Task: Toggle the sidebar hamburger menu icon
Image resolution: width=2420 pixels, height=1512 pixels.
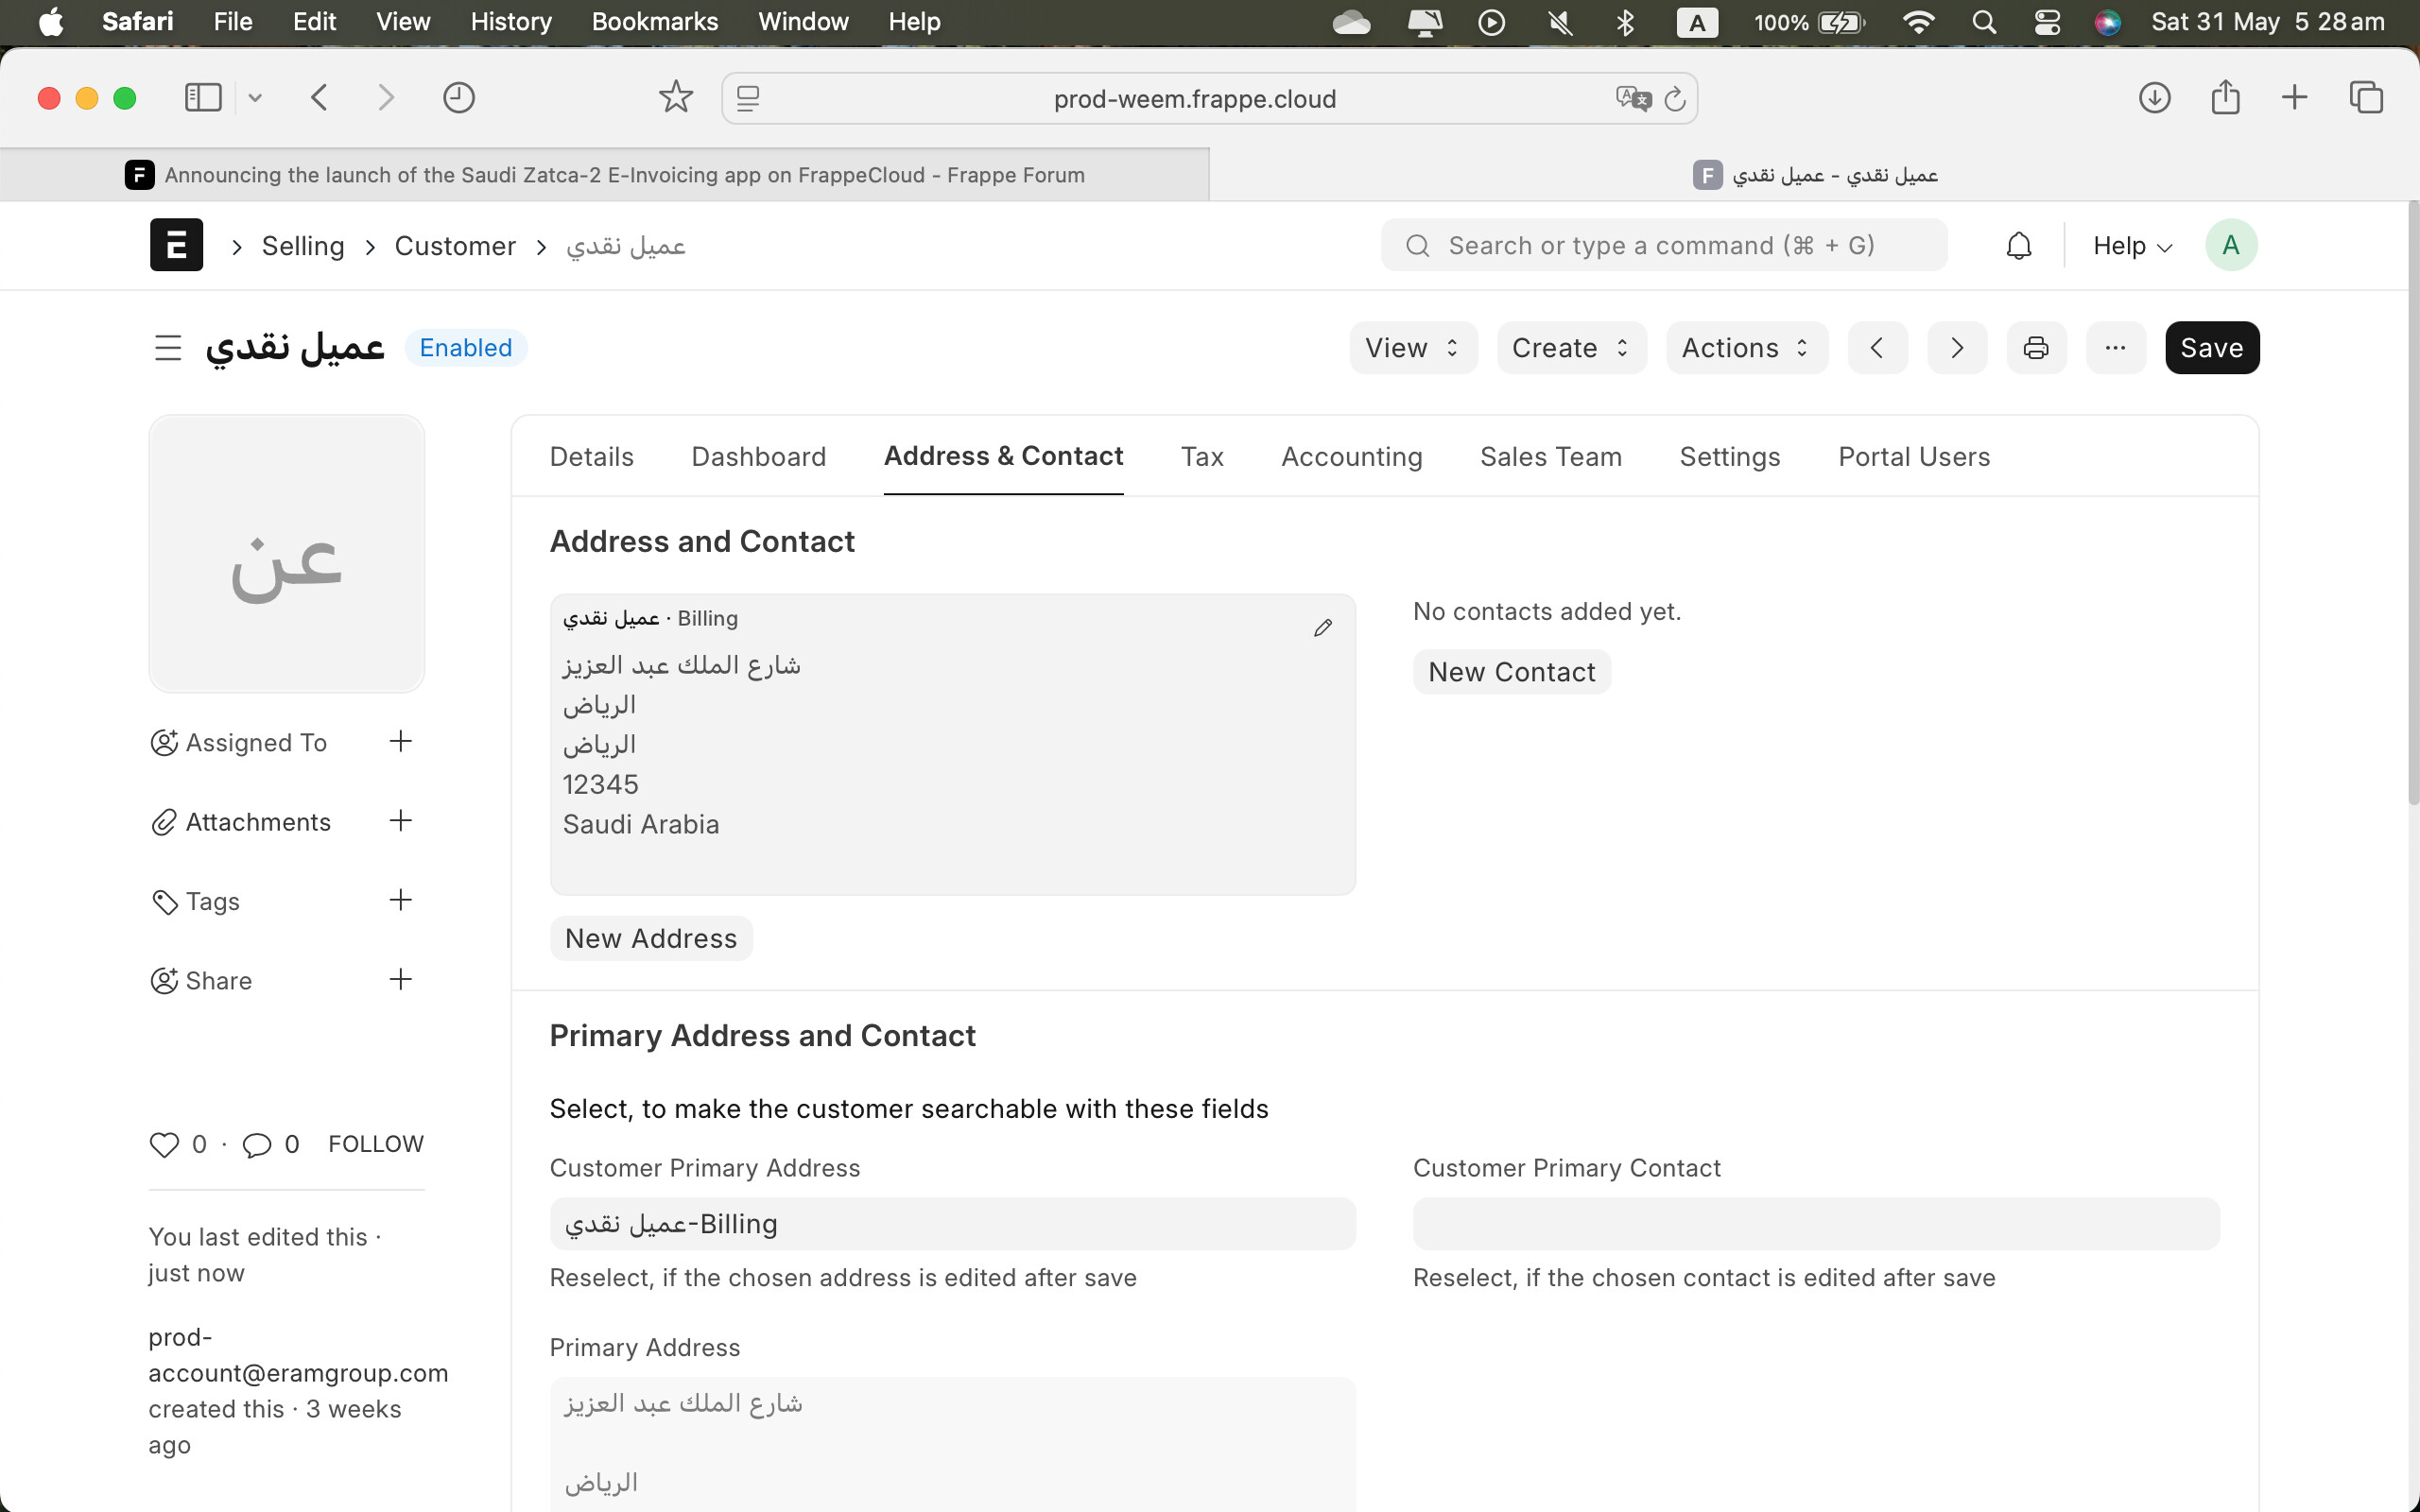Action: point(168,348)
